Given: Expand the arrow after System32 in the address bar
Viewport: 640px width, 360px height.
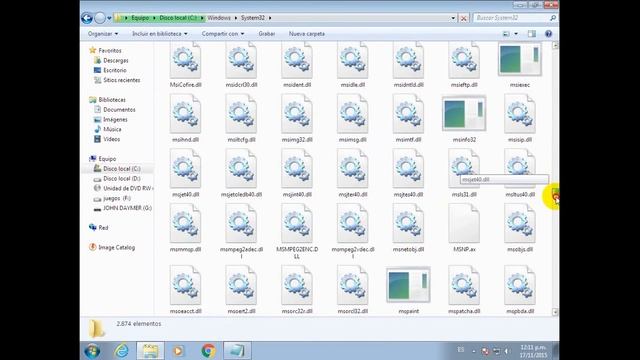Looking at the screenshot, I should click(270, 18).
